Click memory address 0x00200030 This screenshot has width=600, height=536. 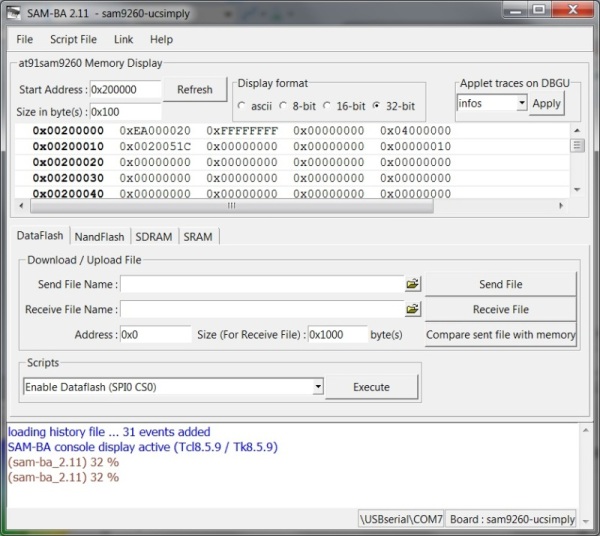68,178
